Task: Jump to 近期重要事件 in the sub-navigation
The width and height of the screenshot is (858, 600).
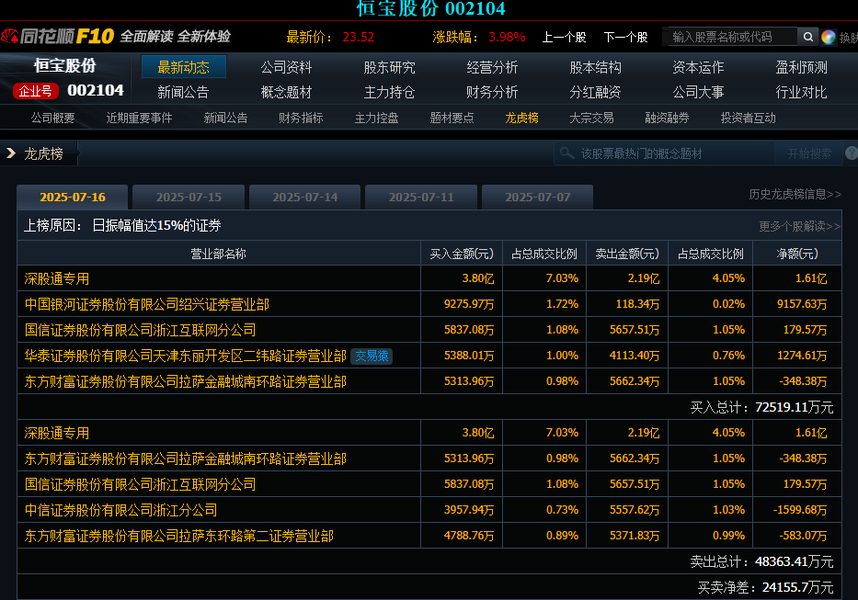Action: coord(139,118)
